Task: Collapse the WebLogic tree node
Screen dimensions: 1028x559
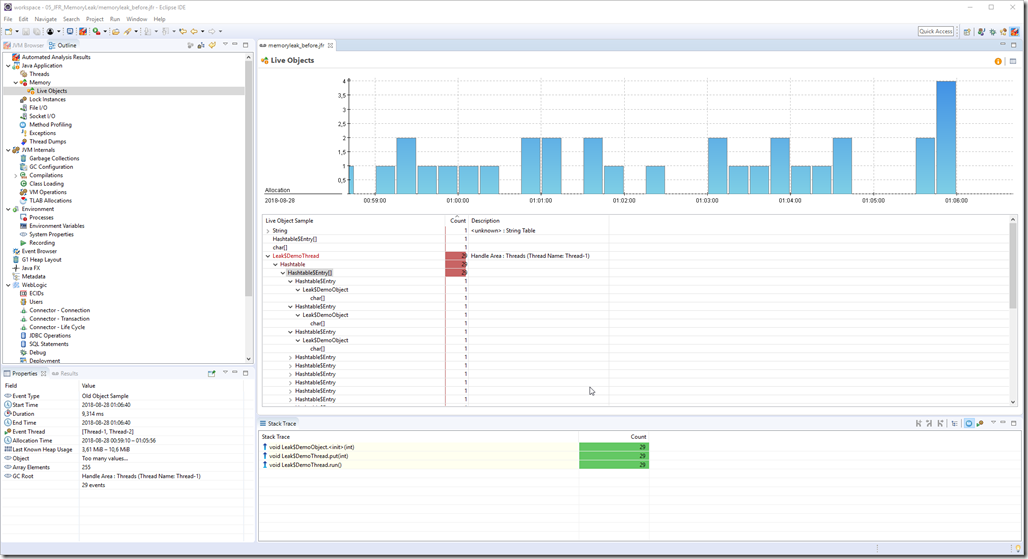Action: pyautogui.click(x=8, y=285)
